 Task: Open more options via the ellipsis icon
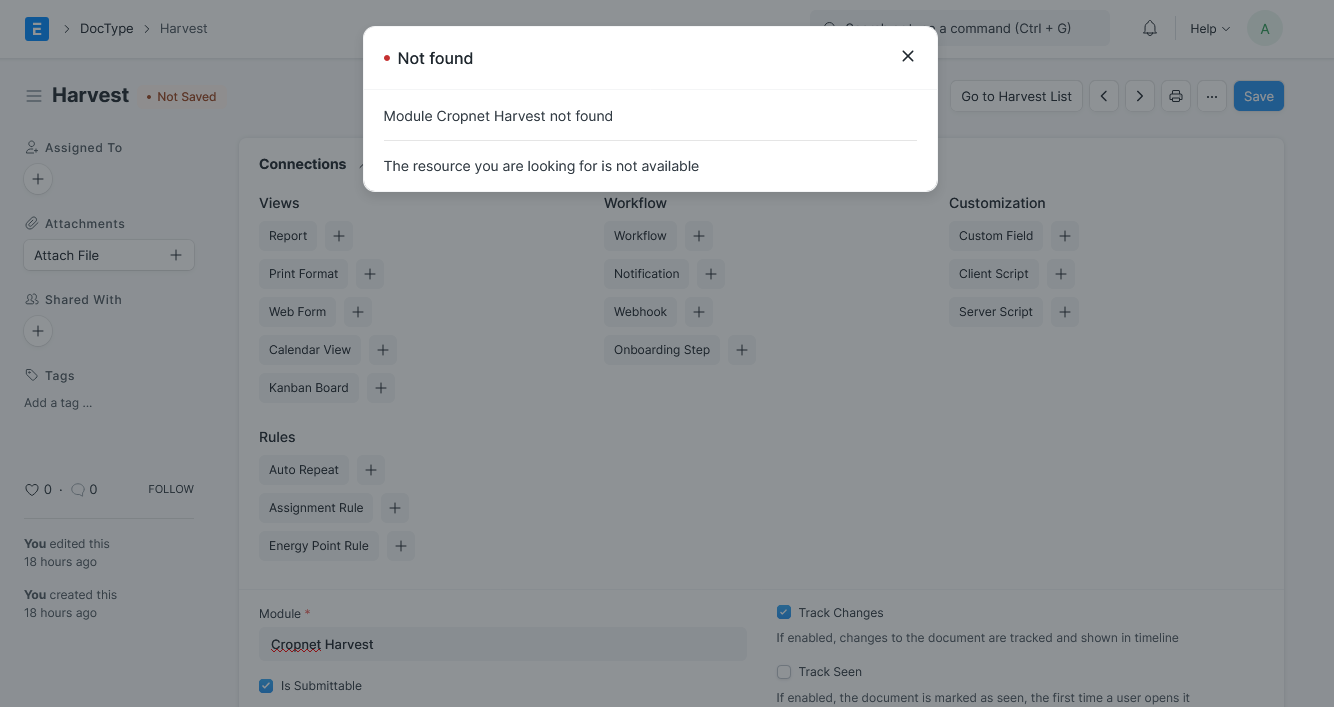1211,96
